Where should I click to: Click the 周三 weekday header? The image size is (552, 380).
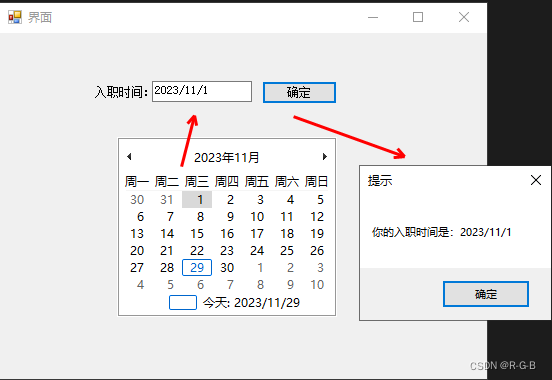tap(197, 182)
